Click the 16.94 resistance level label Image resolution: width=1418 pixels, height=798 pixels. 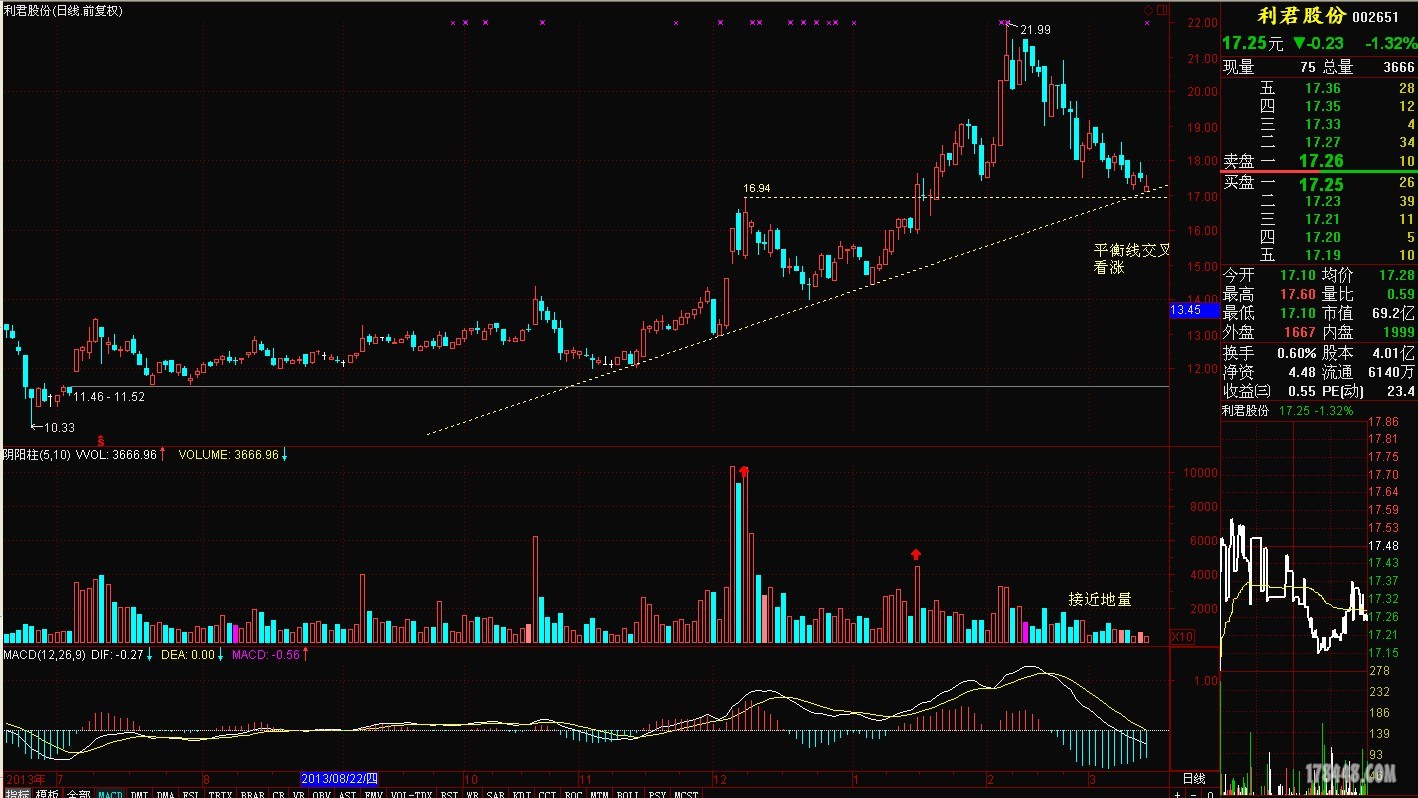click(x=757, y=187)
